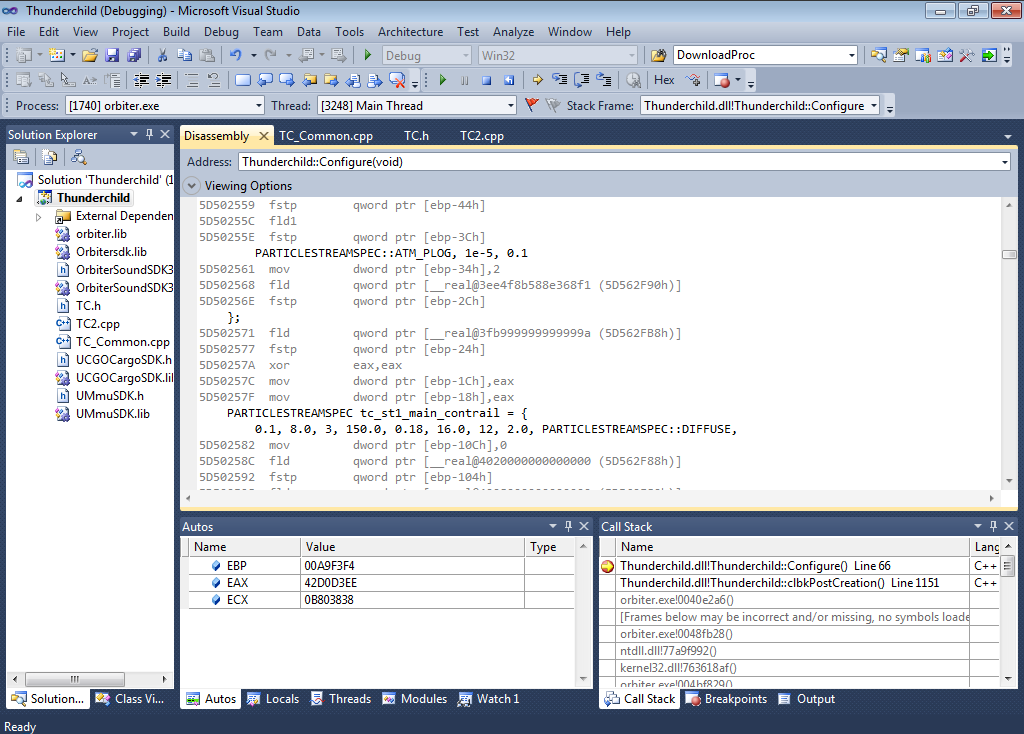Stop debugging with the blue square icon
Image resolution: width=1024 pixels, height=734 pixels.
487,80
